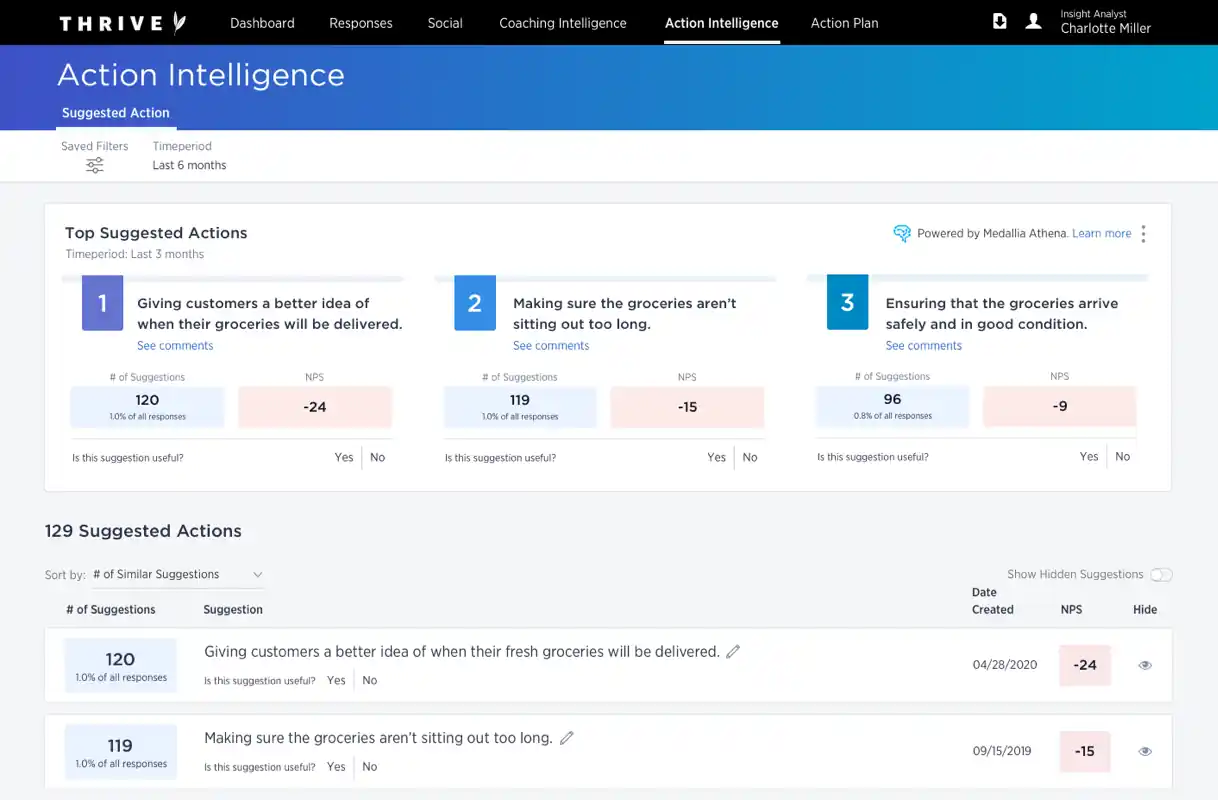Screen dimensions: 1218x800
Task: Click pencil icon beside 'sitting out too long' suggestion
Action: 567,738
